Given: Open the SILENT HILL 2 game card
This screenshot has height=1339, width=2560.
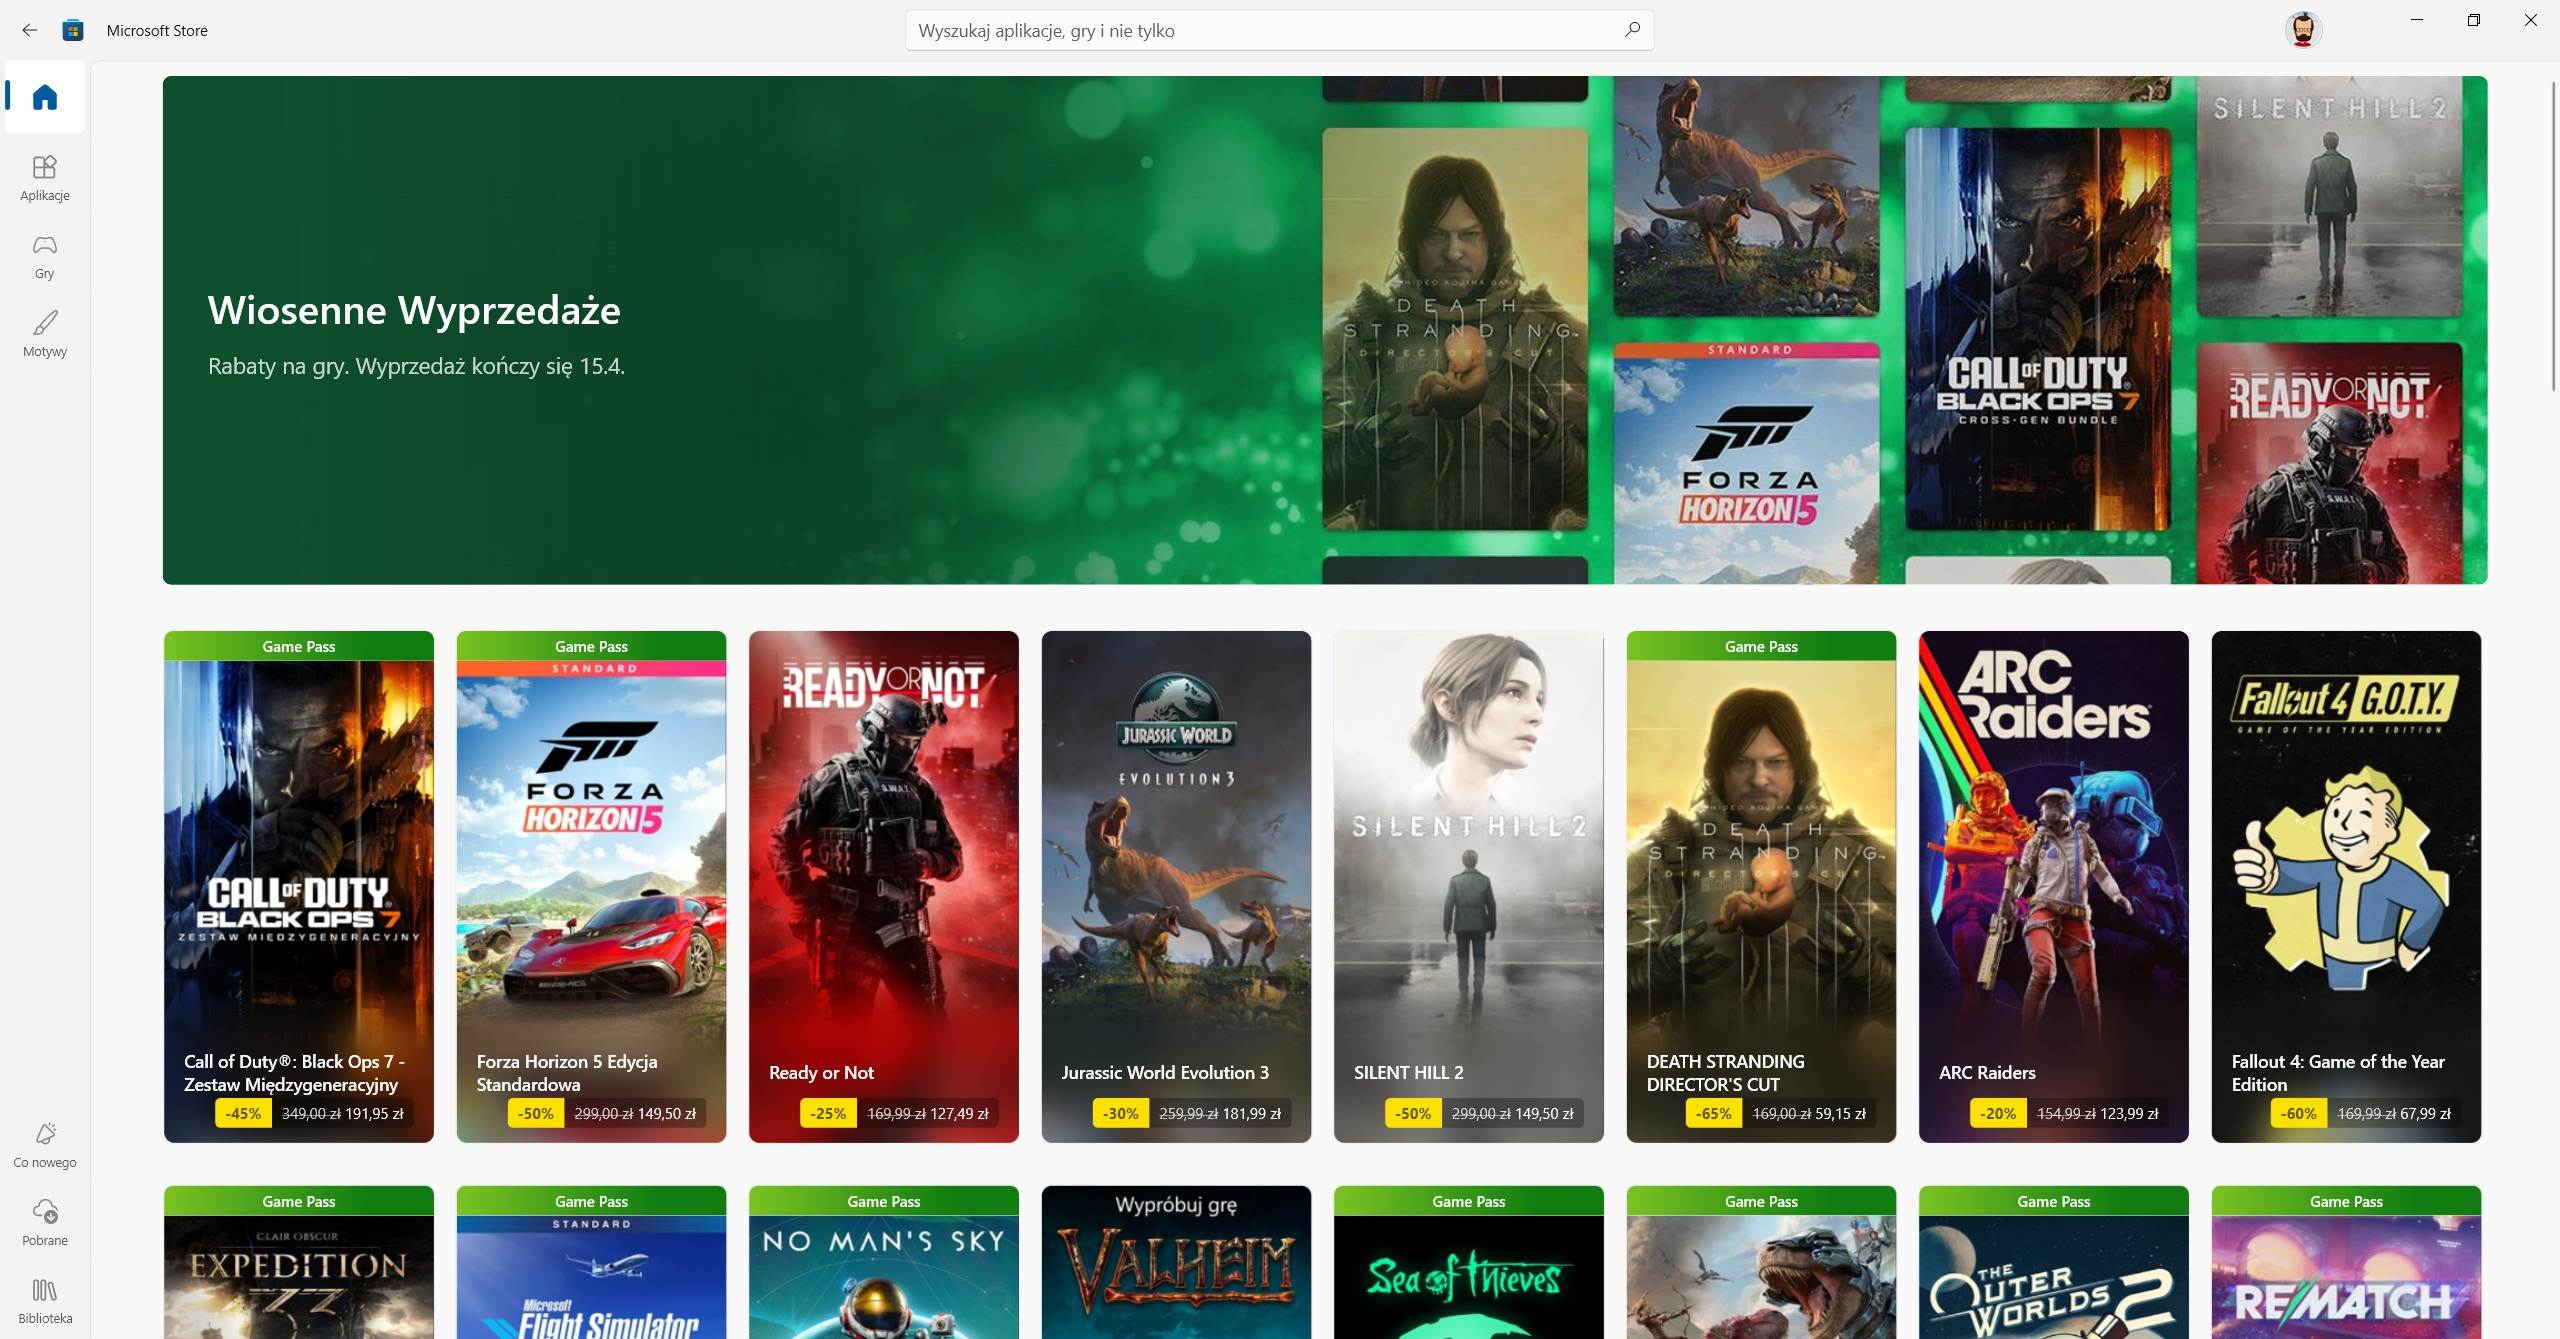Looking at the screenshot, I should point(1468,886).
